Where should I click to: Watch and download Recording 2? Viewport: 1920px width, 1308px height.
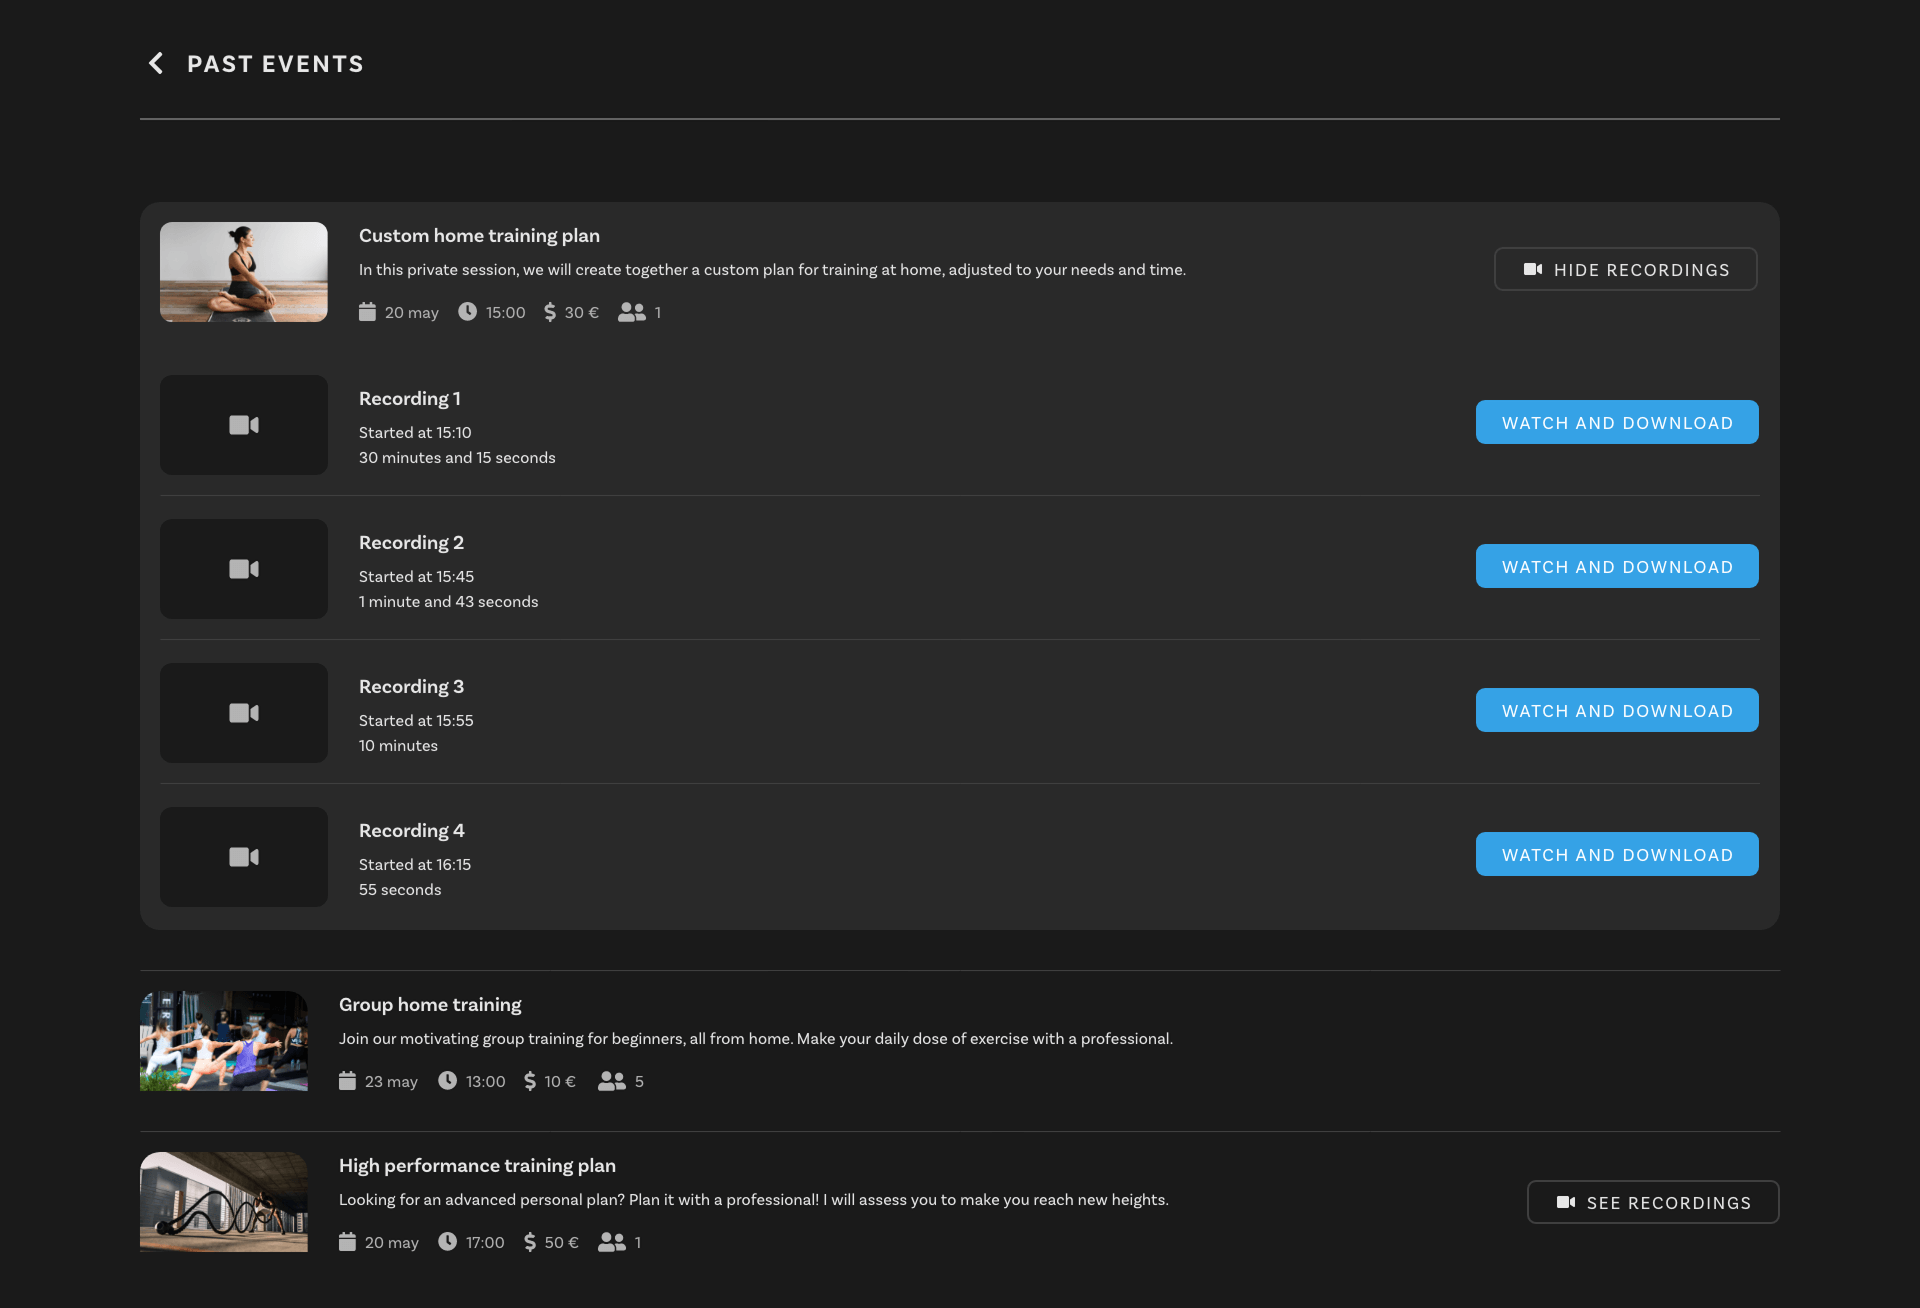click(1616, 566)
